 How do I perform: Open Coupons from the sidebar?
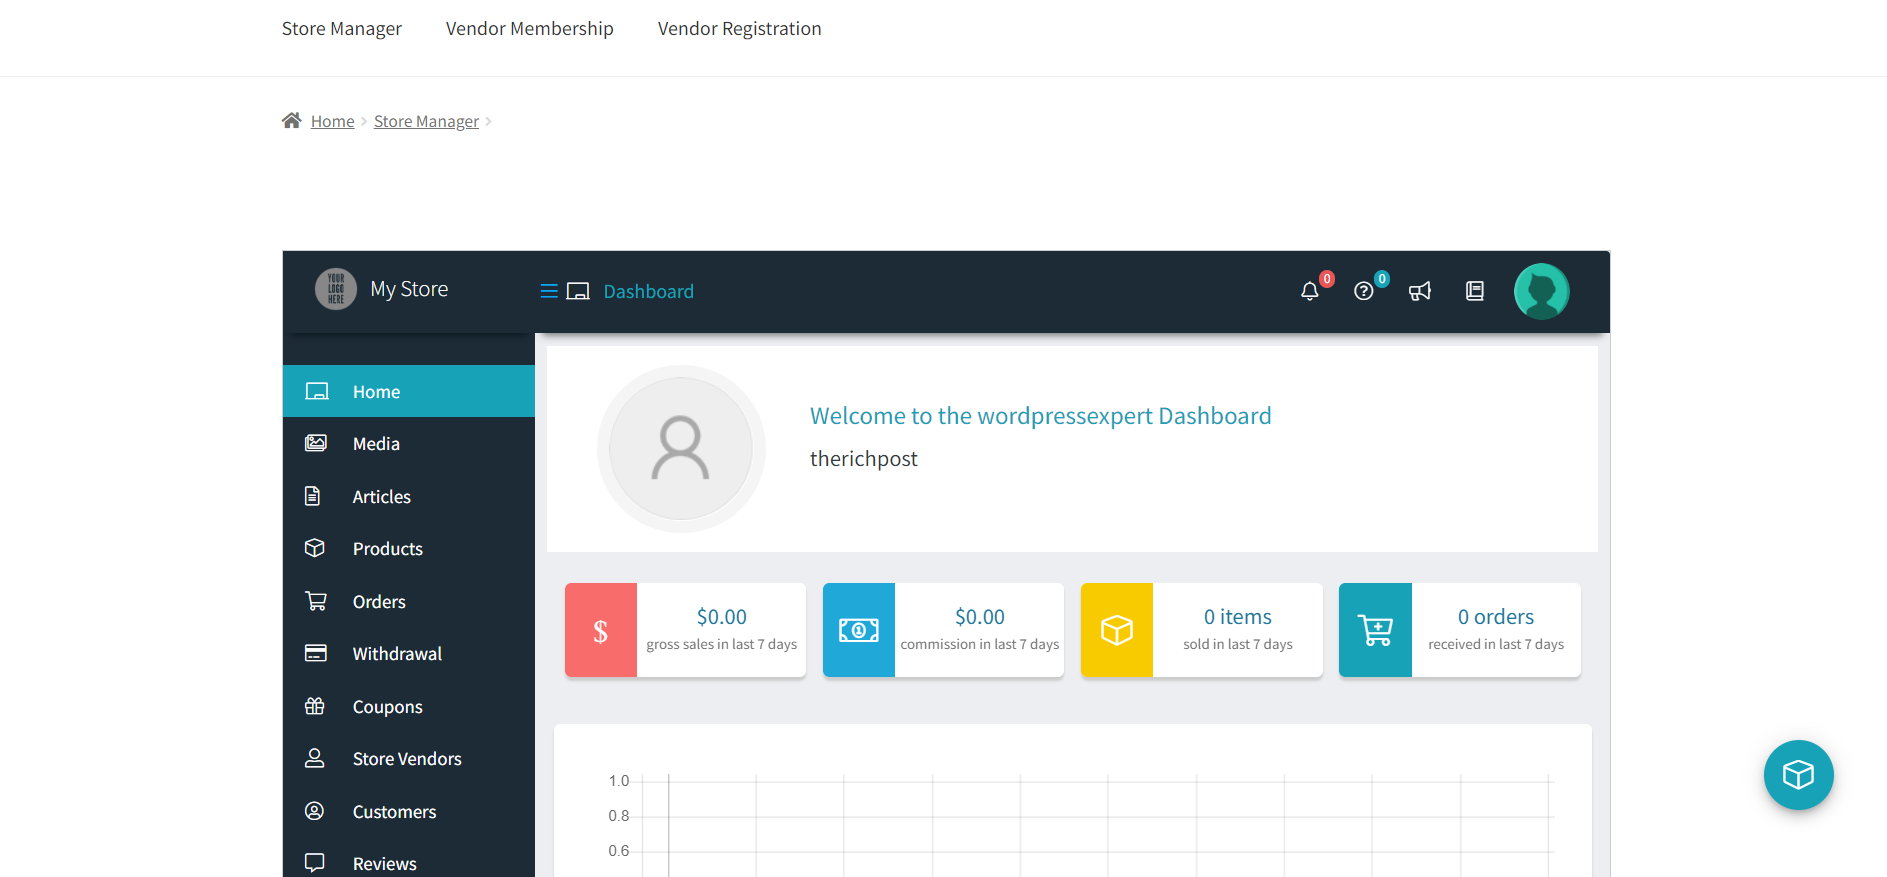(x=387, y=707)
